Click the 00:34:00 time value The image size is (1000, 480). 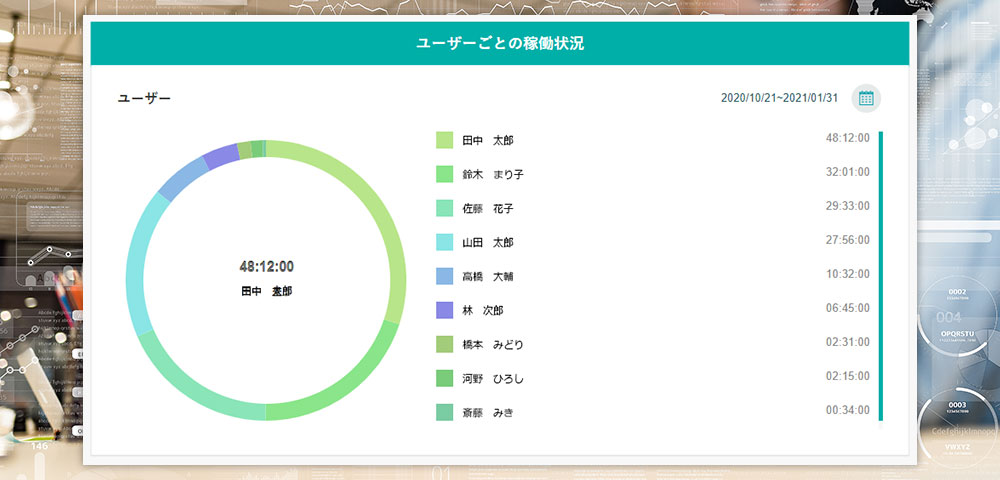(848, 410)
